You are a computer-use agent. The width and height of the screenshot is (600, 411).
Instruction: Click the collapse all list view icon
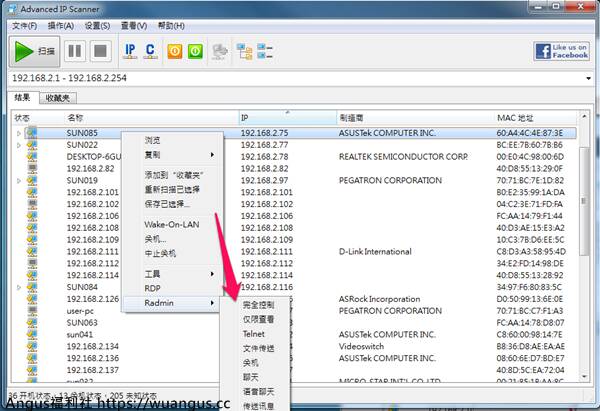click(x=265, y=51)
